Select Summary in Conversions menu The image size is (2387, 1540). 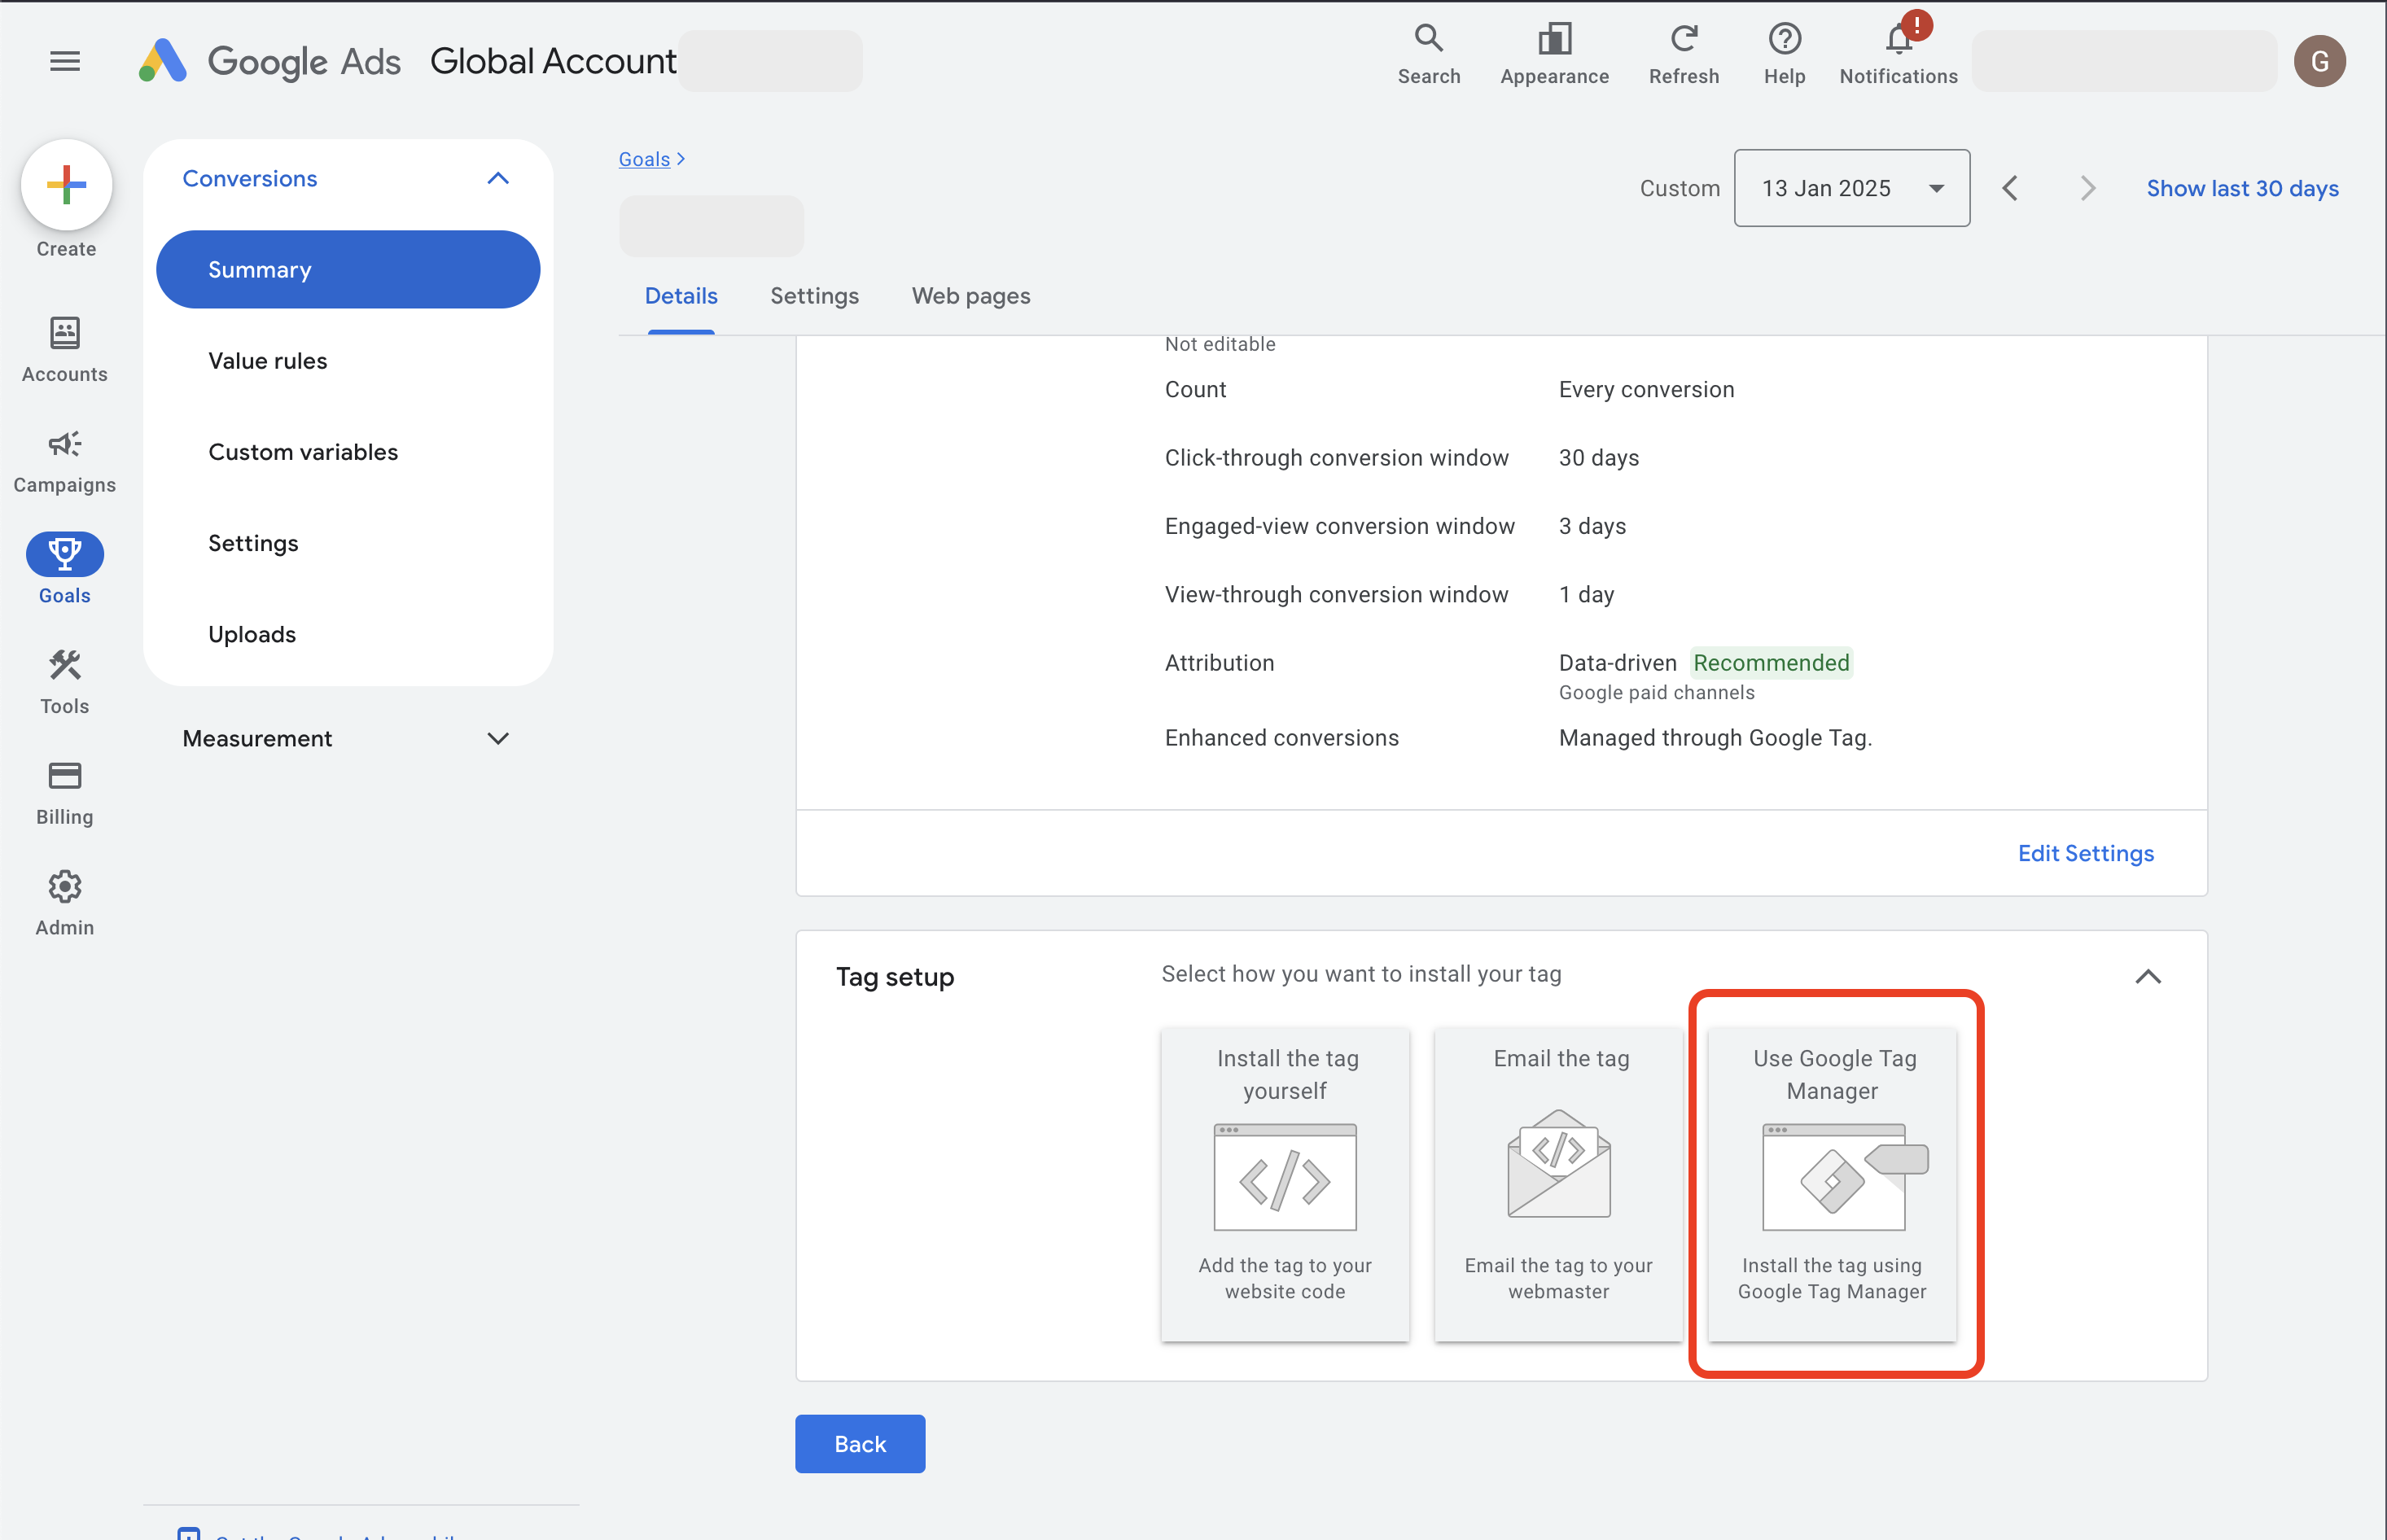348,269
